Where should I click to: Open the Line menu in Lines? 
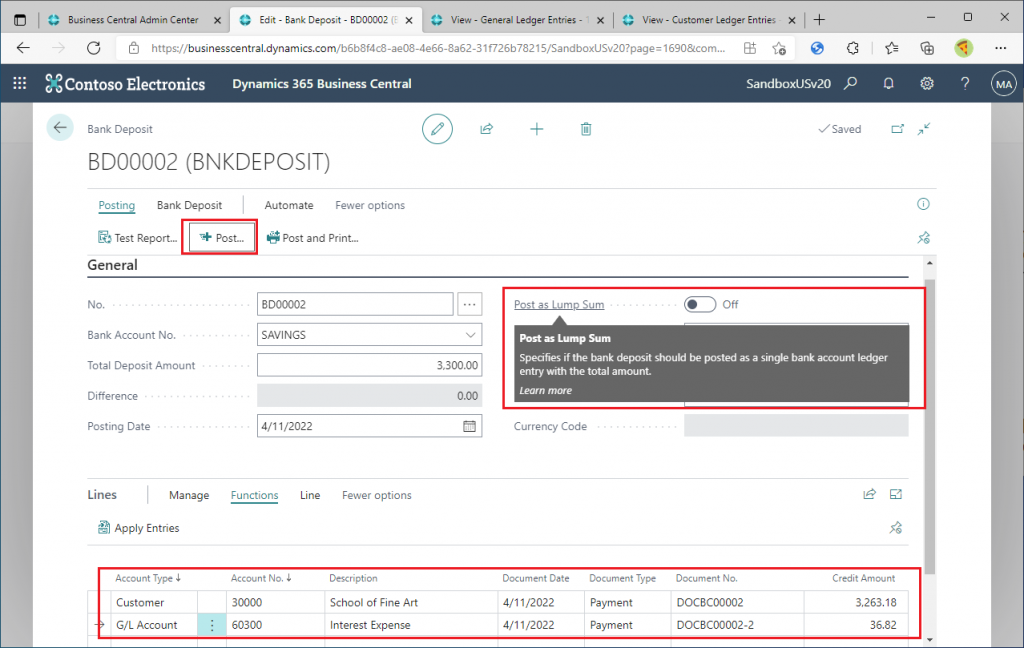(x=310, y=495)
